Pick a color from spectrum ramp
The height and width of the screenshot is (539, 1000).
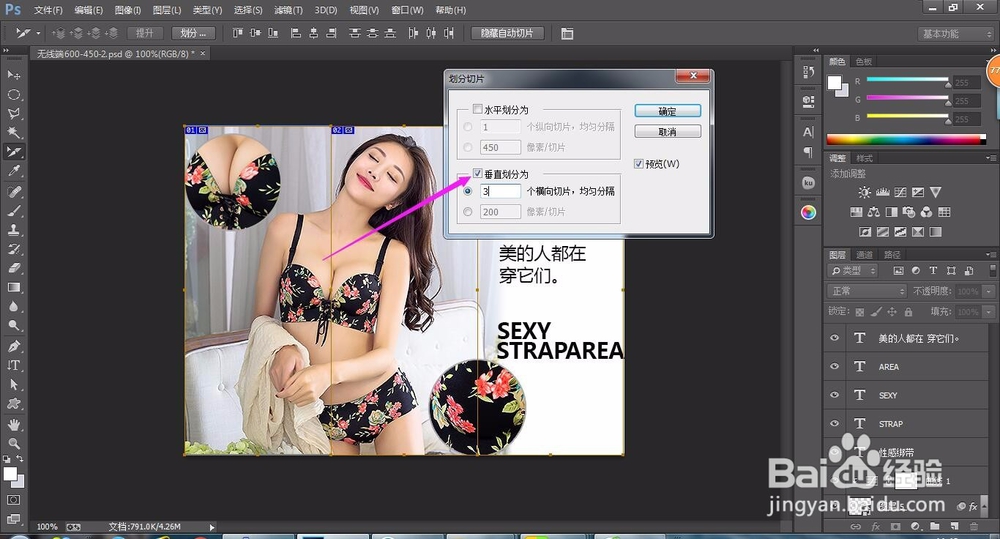pos(906,139)
